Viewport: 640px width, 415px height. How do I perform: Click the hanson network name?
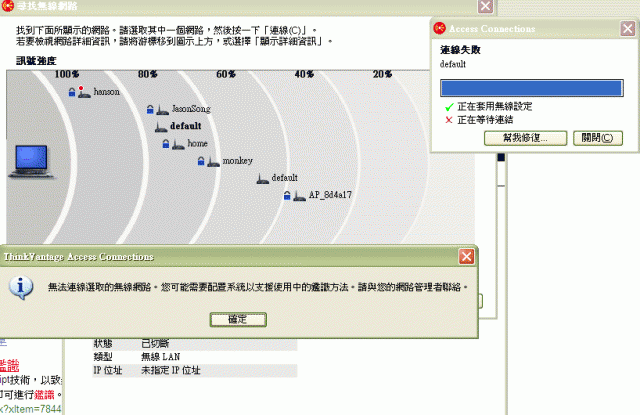[107, 92]
